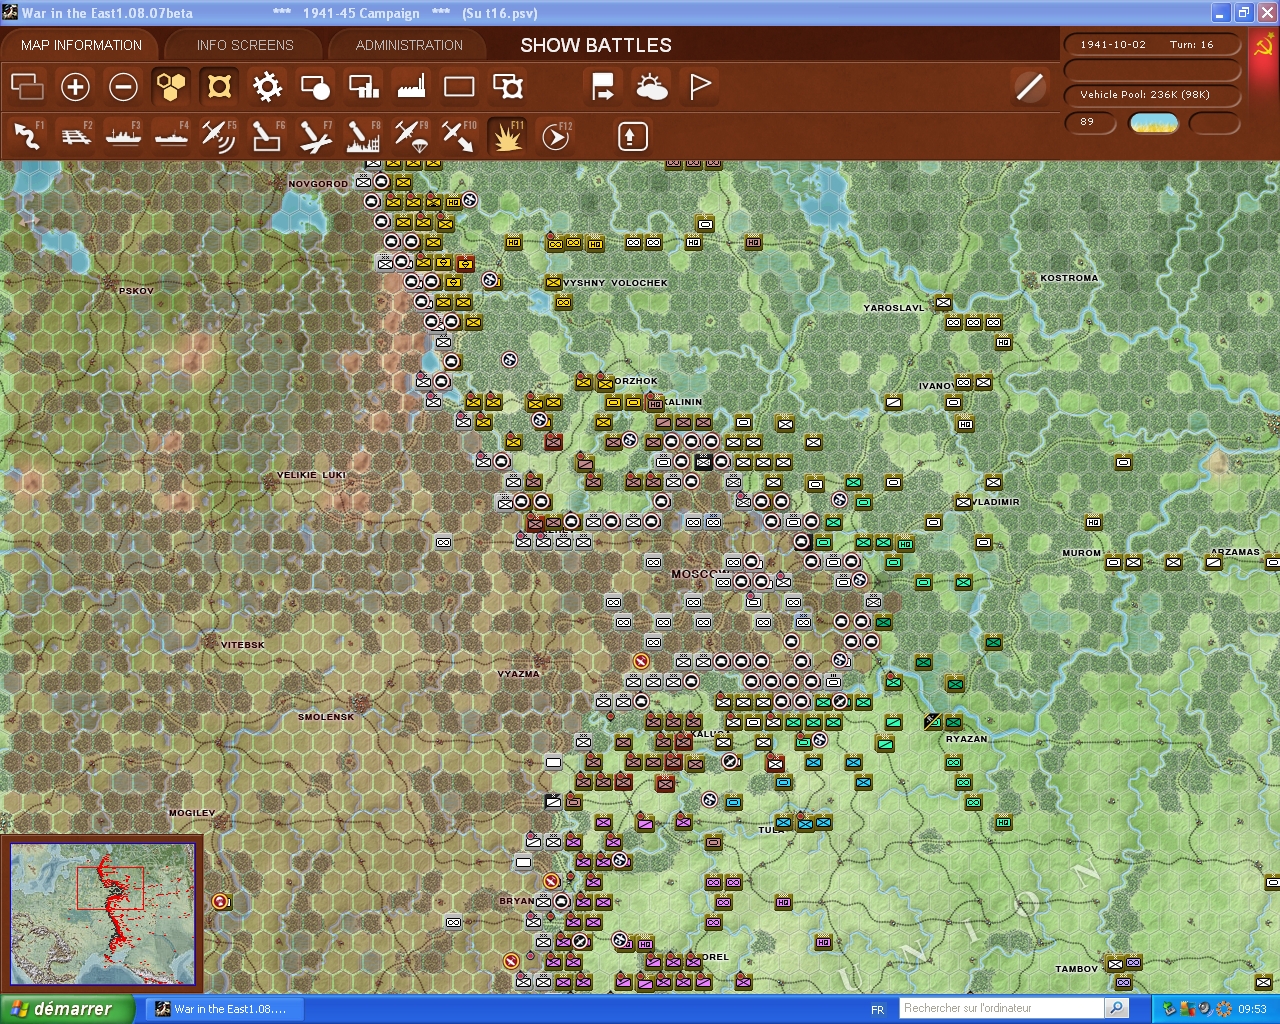Click the rectangle with gear icon
The height and width of the screenshot is (1024, 1280).
(x=508, y=87)
